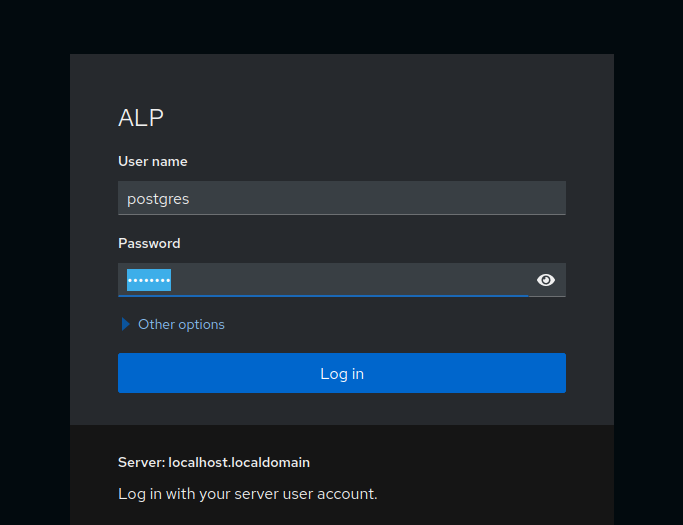Select the ALP heading text
Image resolution: width=683 pixels, height=525 pixels.
point(141,118)
